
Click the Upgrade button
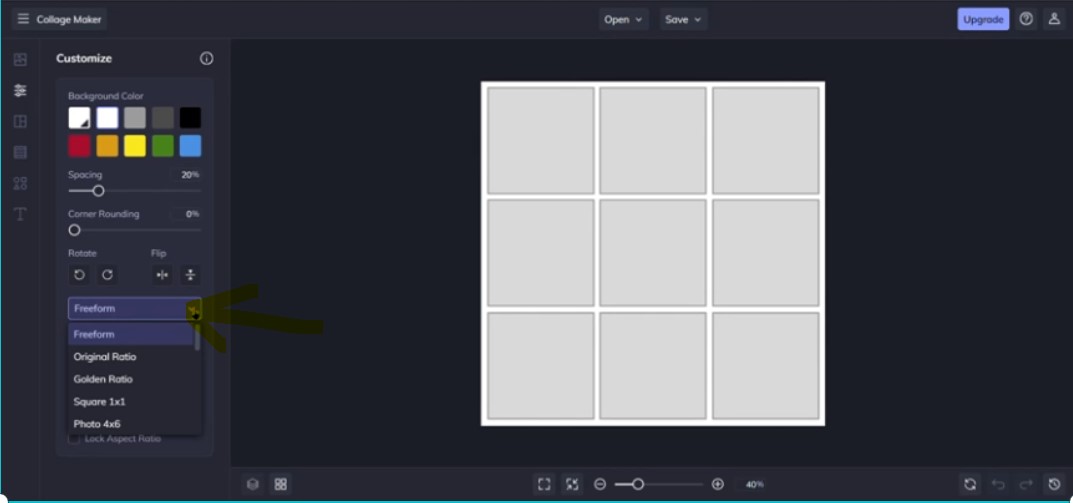[982, 19]
